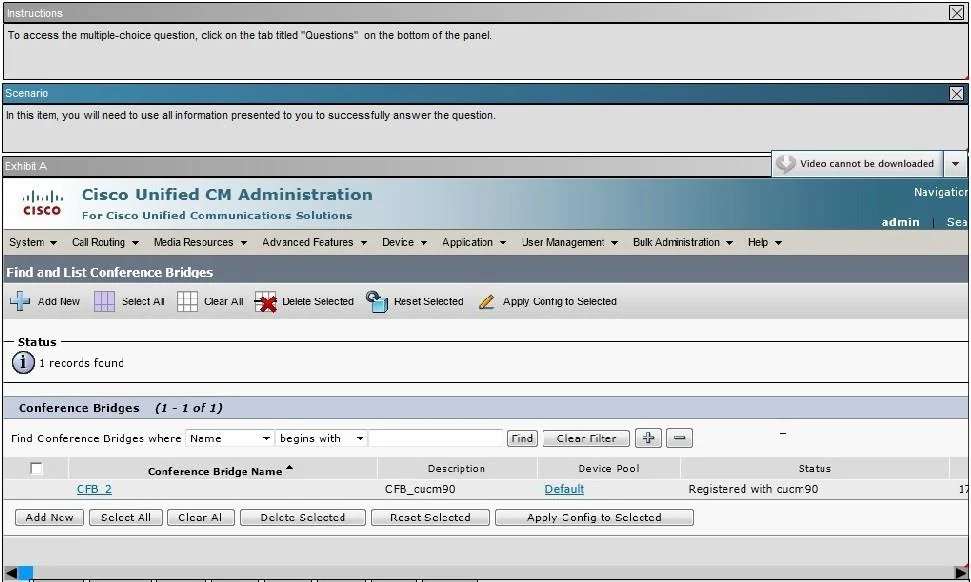This screenshot has width=971, height=582.
Task: Click the Clear All grid icon
Action: [187, 302]
